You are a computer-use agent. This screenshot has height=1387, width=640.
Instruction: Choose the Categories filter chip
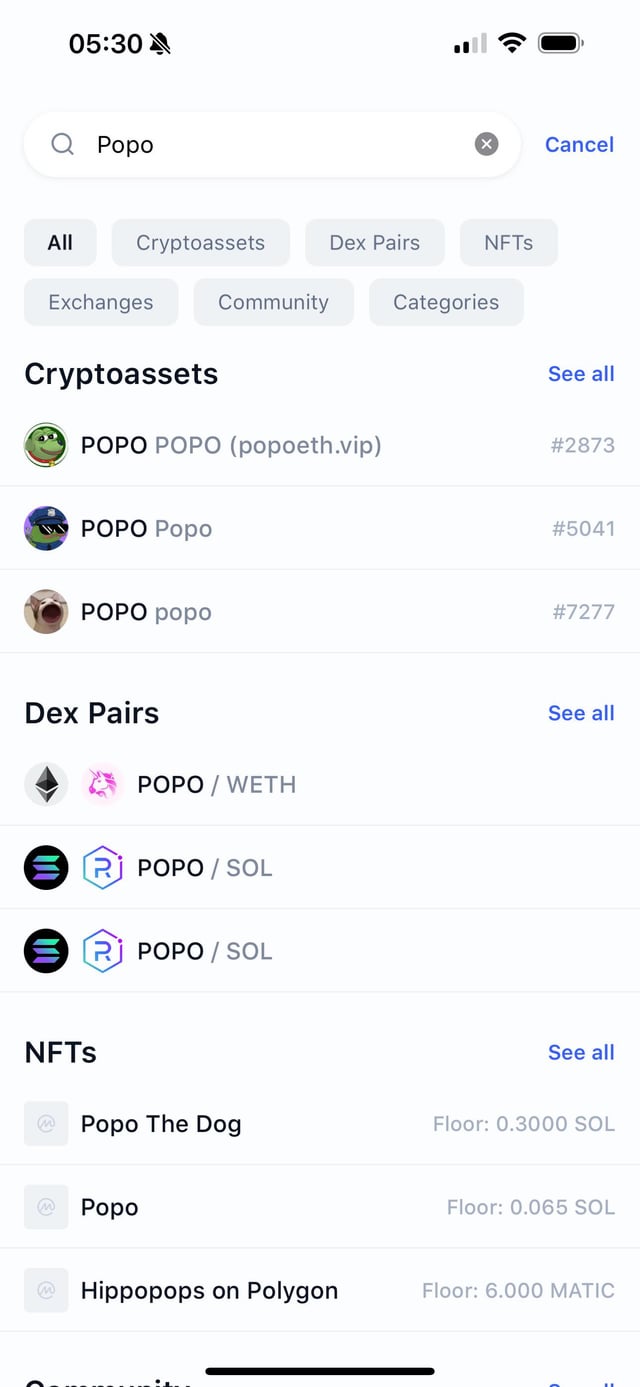446,302
